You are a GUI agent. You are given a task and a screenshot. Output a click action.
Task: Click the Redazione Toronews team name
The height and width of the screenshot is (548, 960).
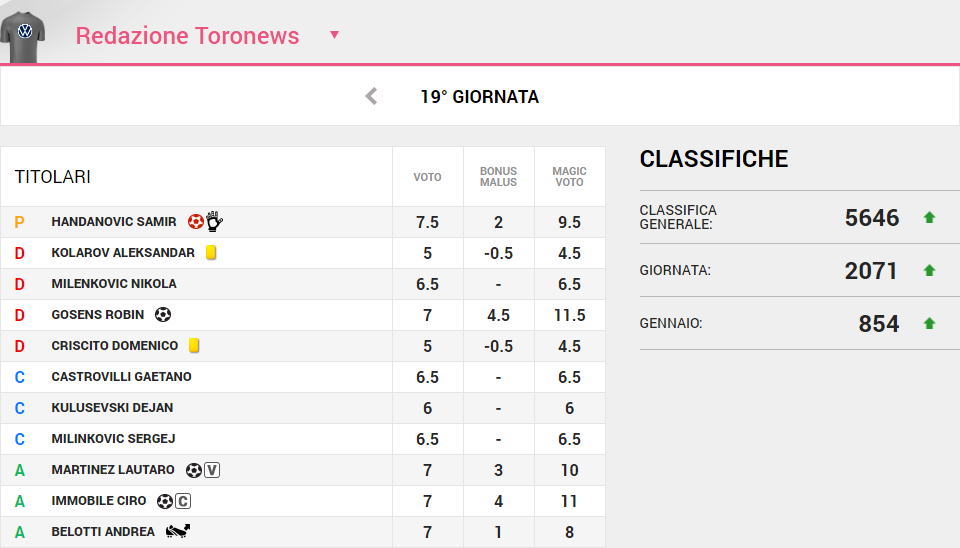[187, 36]
